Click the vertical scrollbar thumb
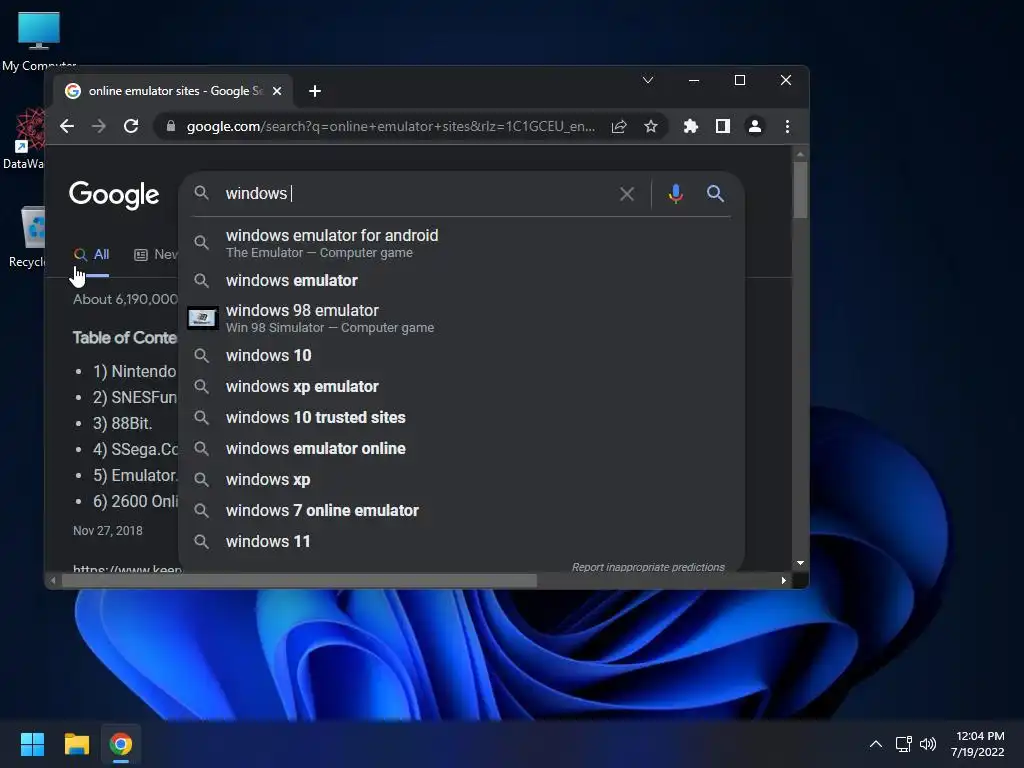The image size is (1024, 768). pyautogui.click(x=800, y=189)
